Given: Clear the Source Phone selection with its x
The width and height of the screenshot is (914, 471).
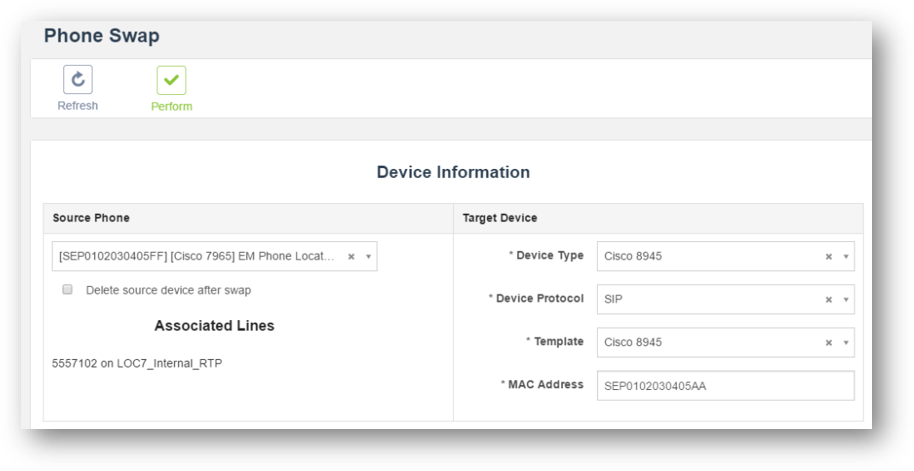Looking at the screenshot, I should tap(351, 257).
